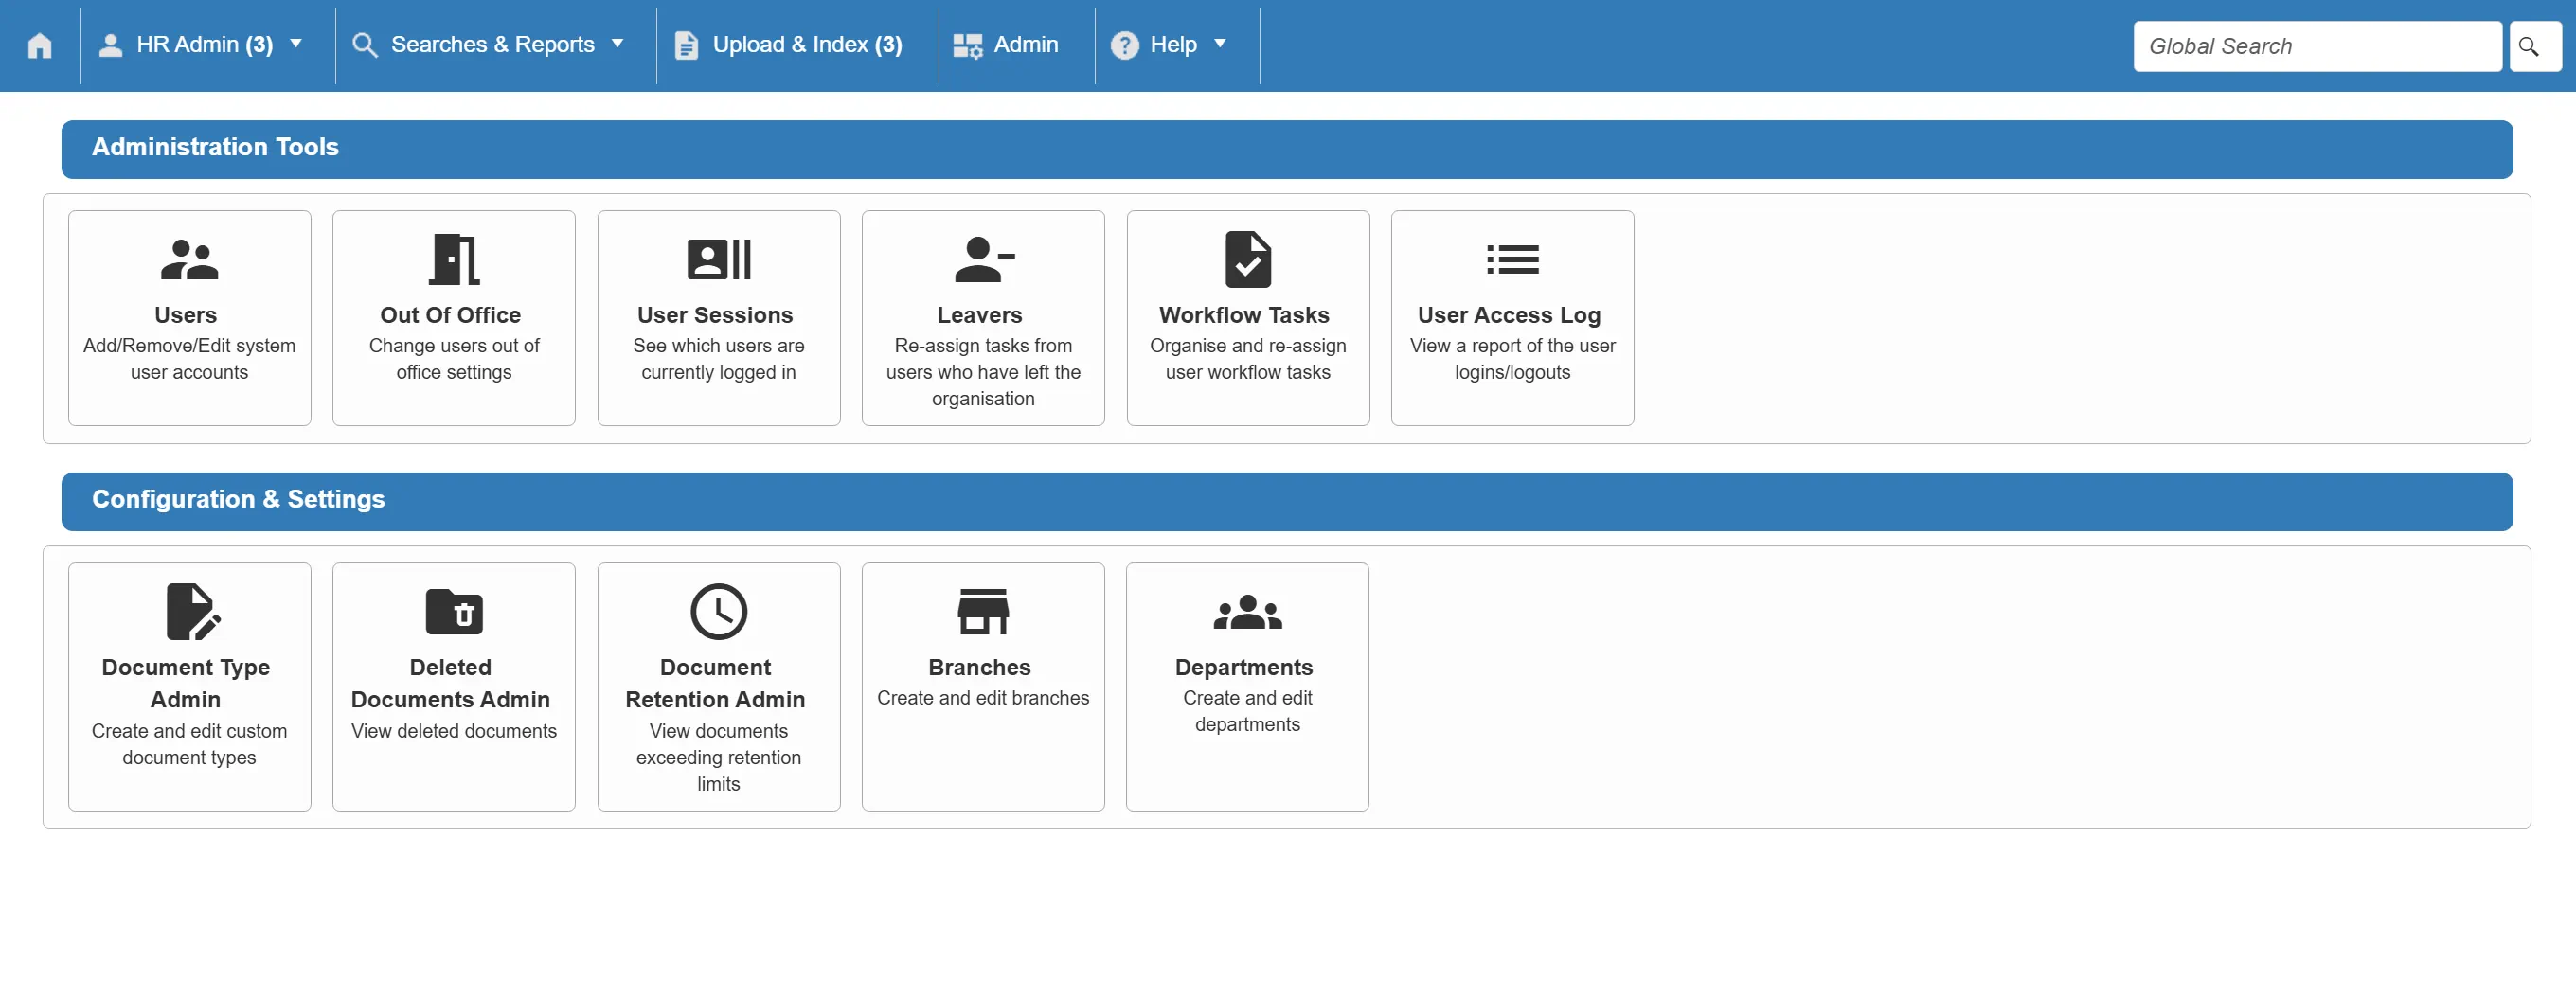Focus the Global Search input field
2576x999 pixels.
(x=2317, y=46)
